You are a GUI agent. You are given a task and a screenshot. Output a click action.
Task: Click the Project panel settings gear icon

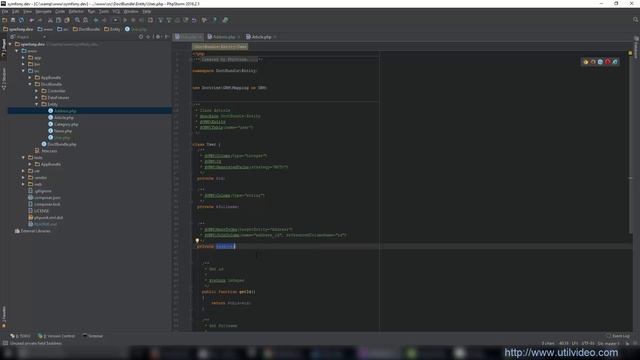158,37
